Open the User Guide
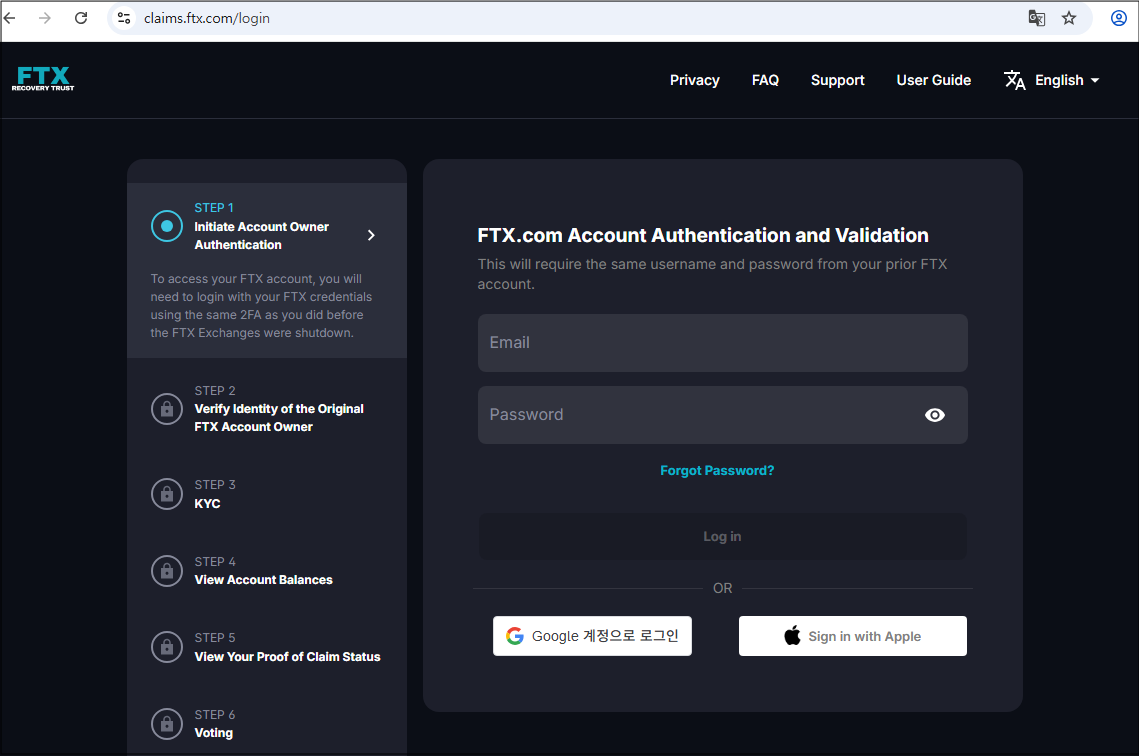Viewport: 1139px width, 756px height. point(933,80)
